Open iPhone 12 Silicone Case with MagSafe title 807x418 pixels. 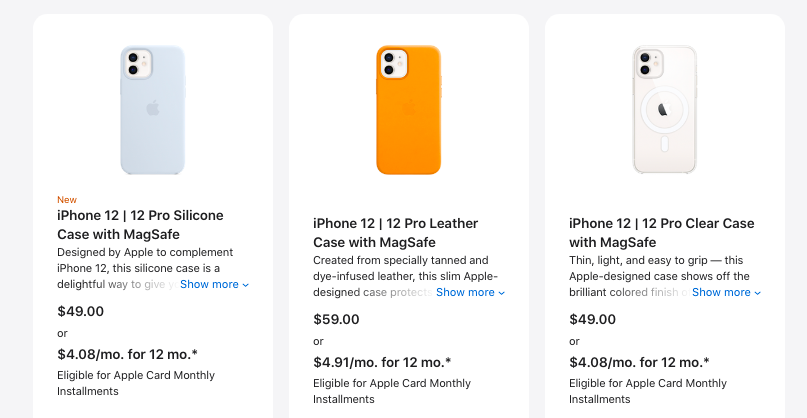[141, 225]
